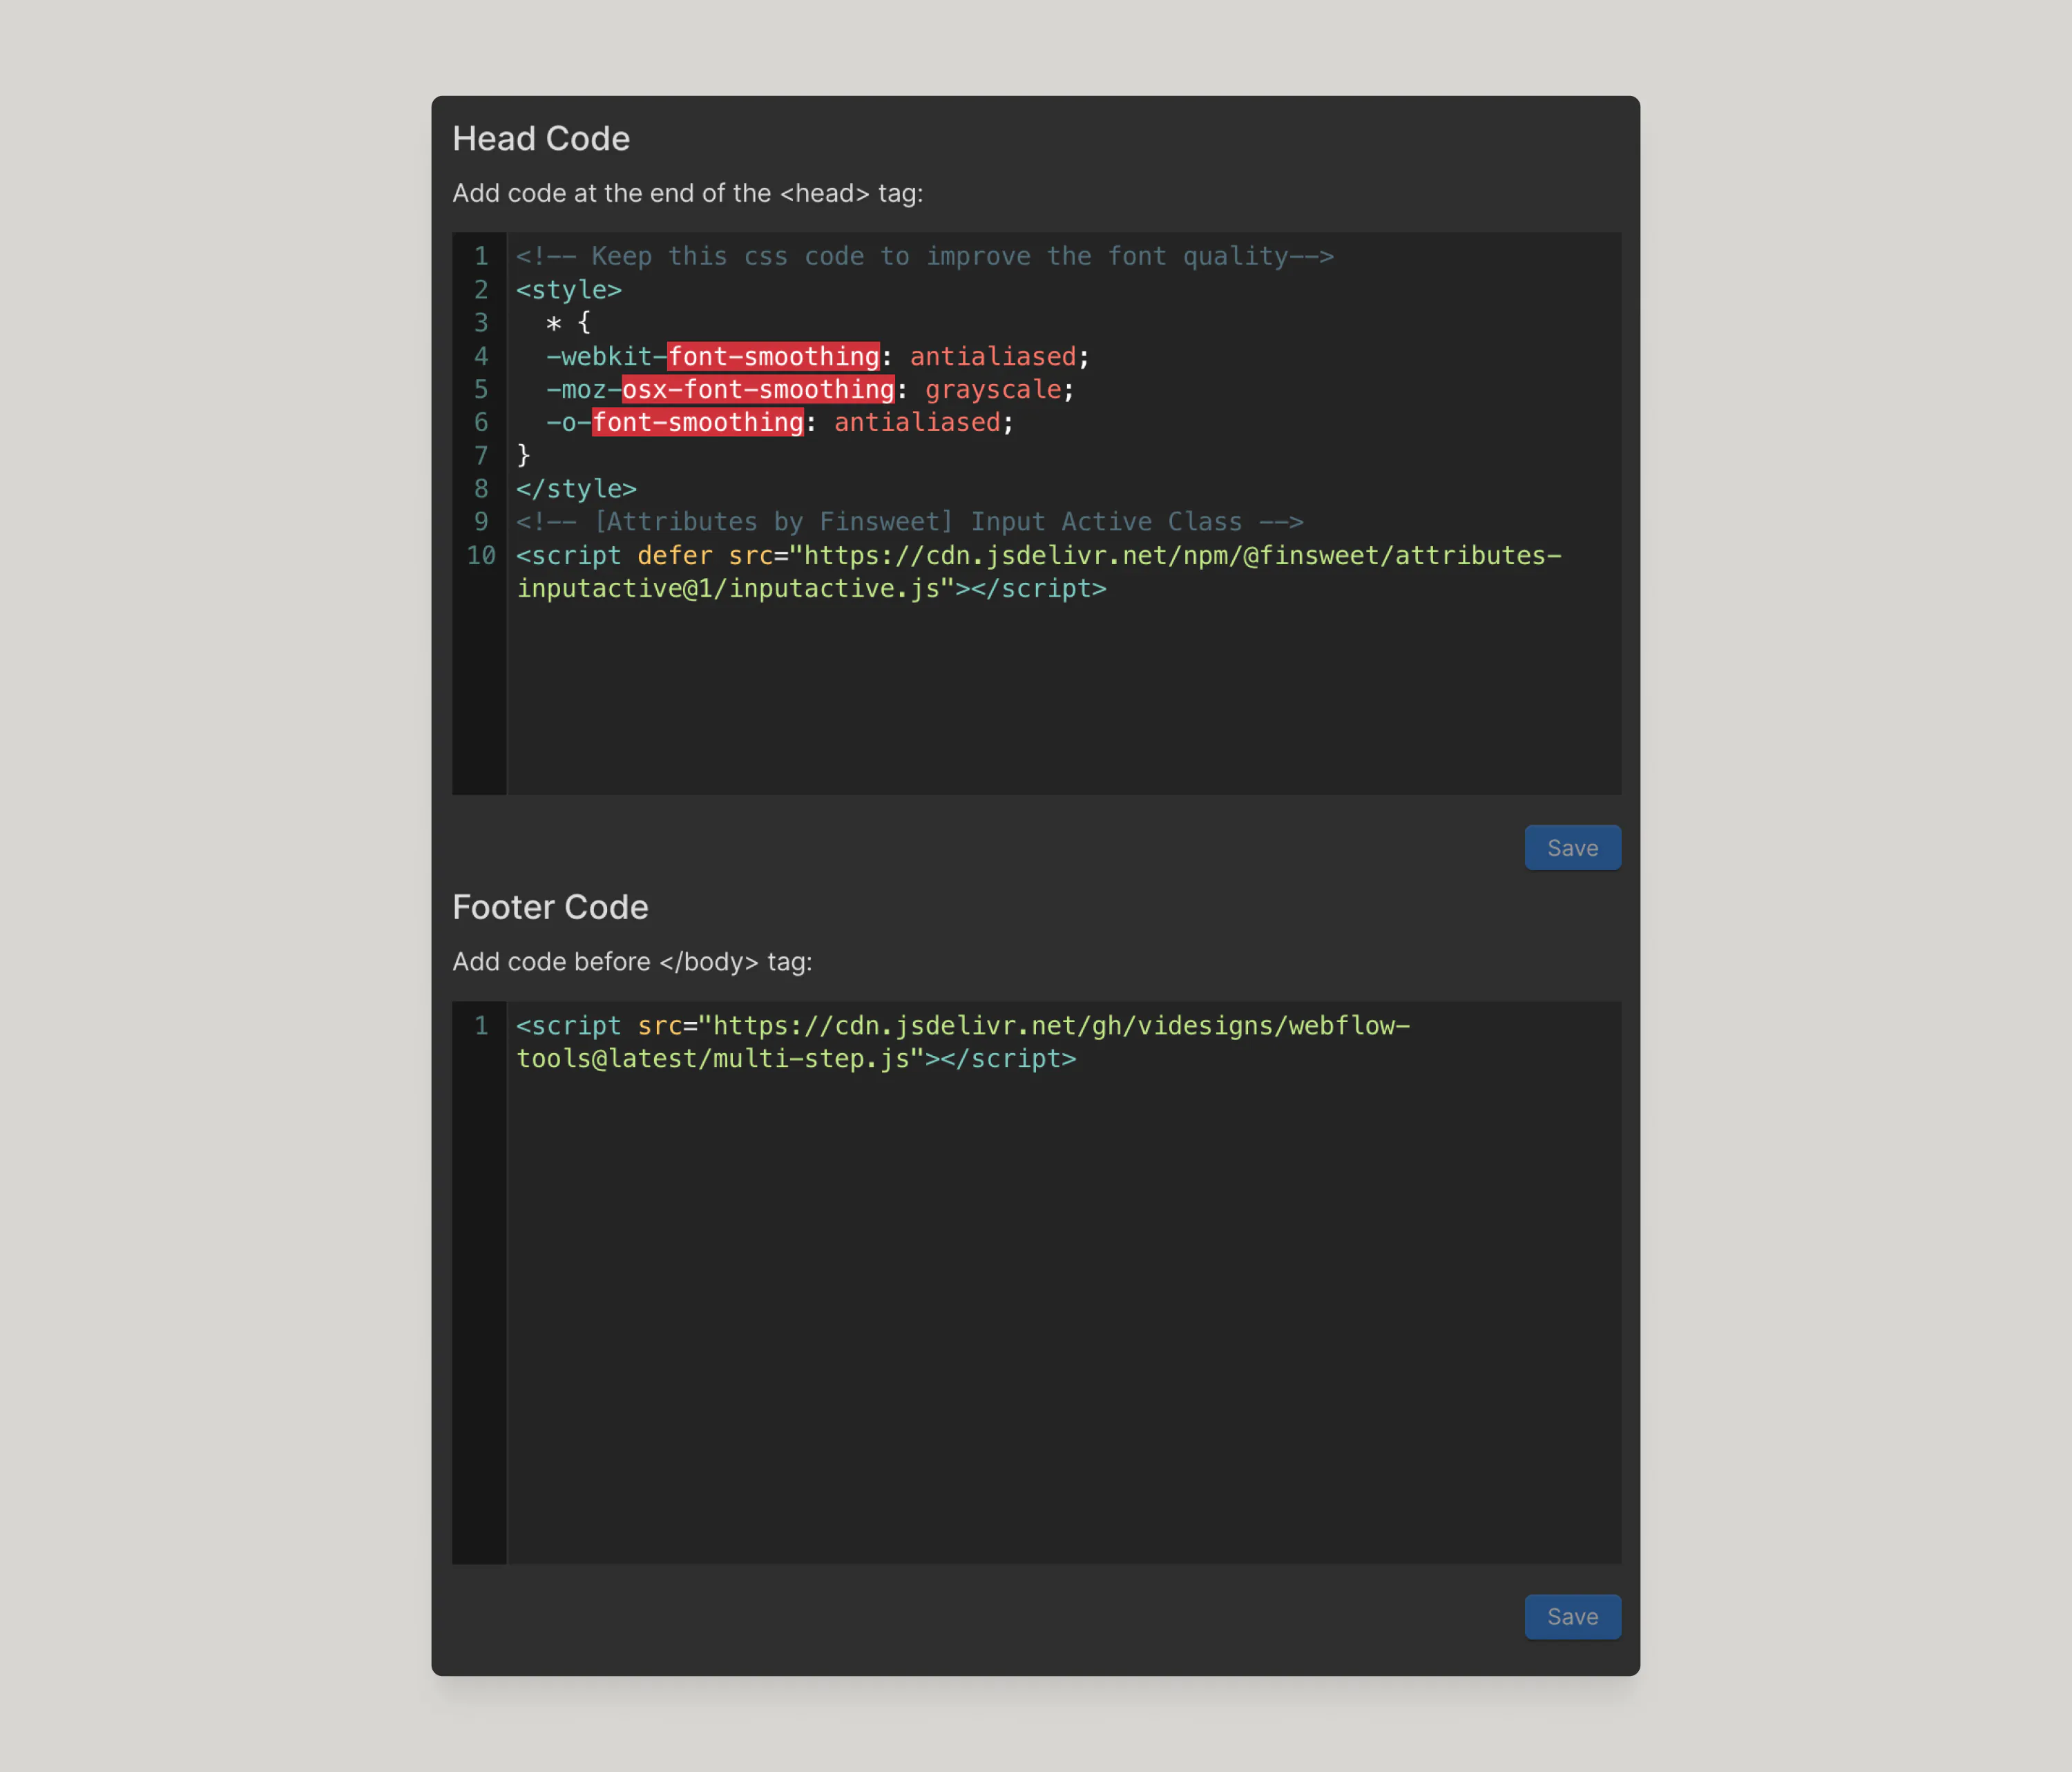Click the closing </style> tag

(577, 489)
